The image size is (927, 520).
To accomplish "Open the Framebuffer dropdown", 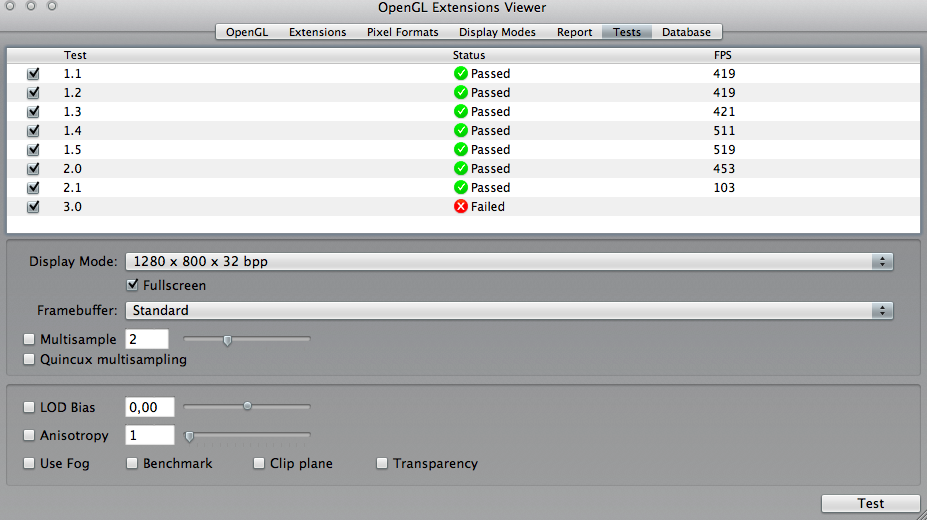I will click(x=509, y=310).
